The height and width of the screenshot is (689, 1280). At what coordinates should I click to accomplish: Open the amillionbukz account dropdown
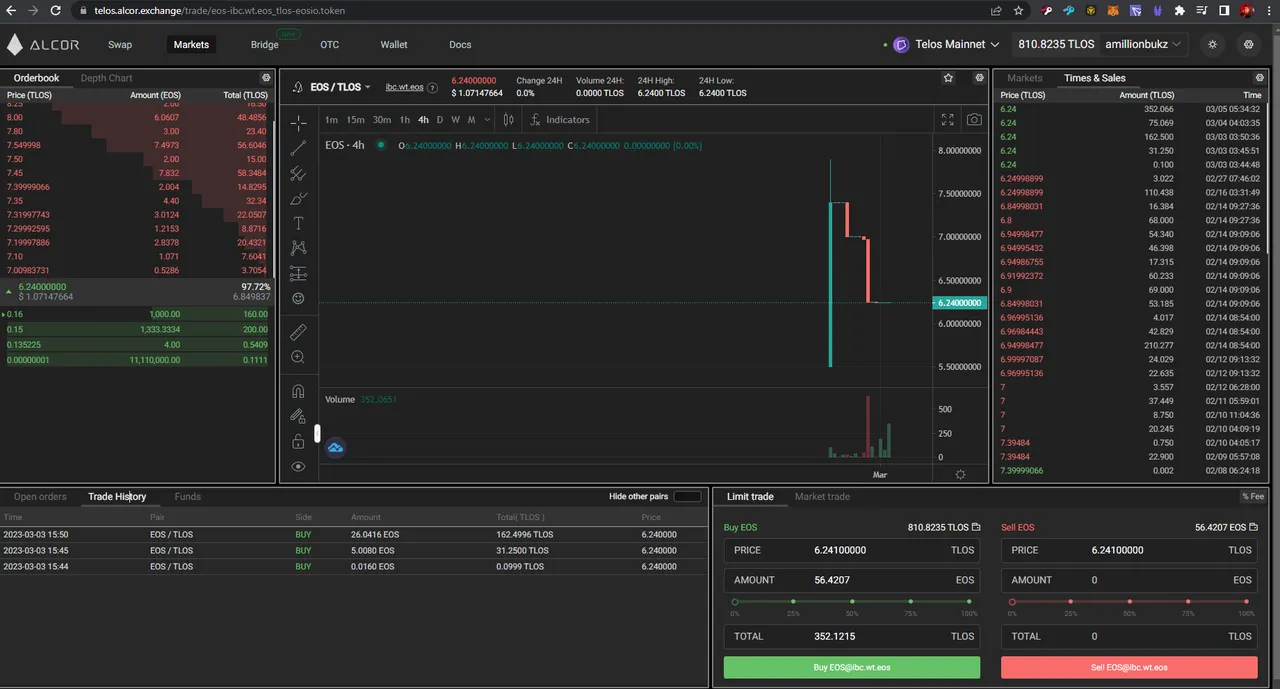[x=1142, y=44]
